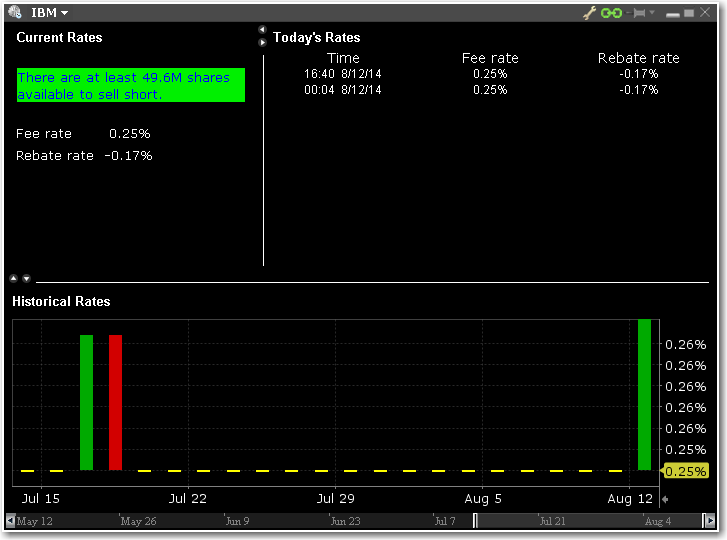Viewport: 727px width, 540px height.
Task: Click the timeline range left handle
Action: click(475, 521)
